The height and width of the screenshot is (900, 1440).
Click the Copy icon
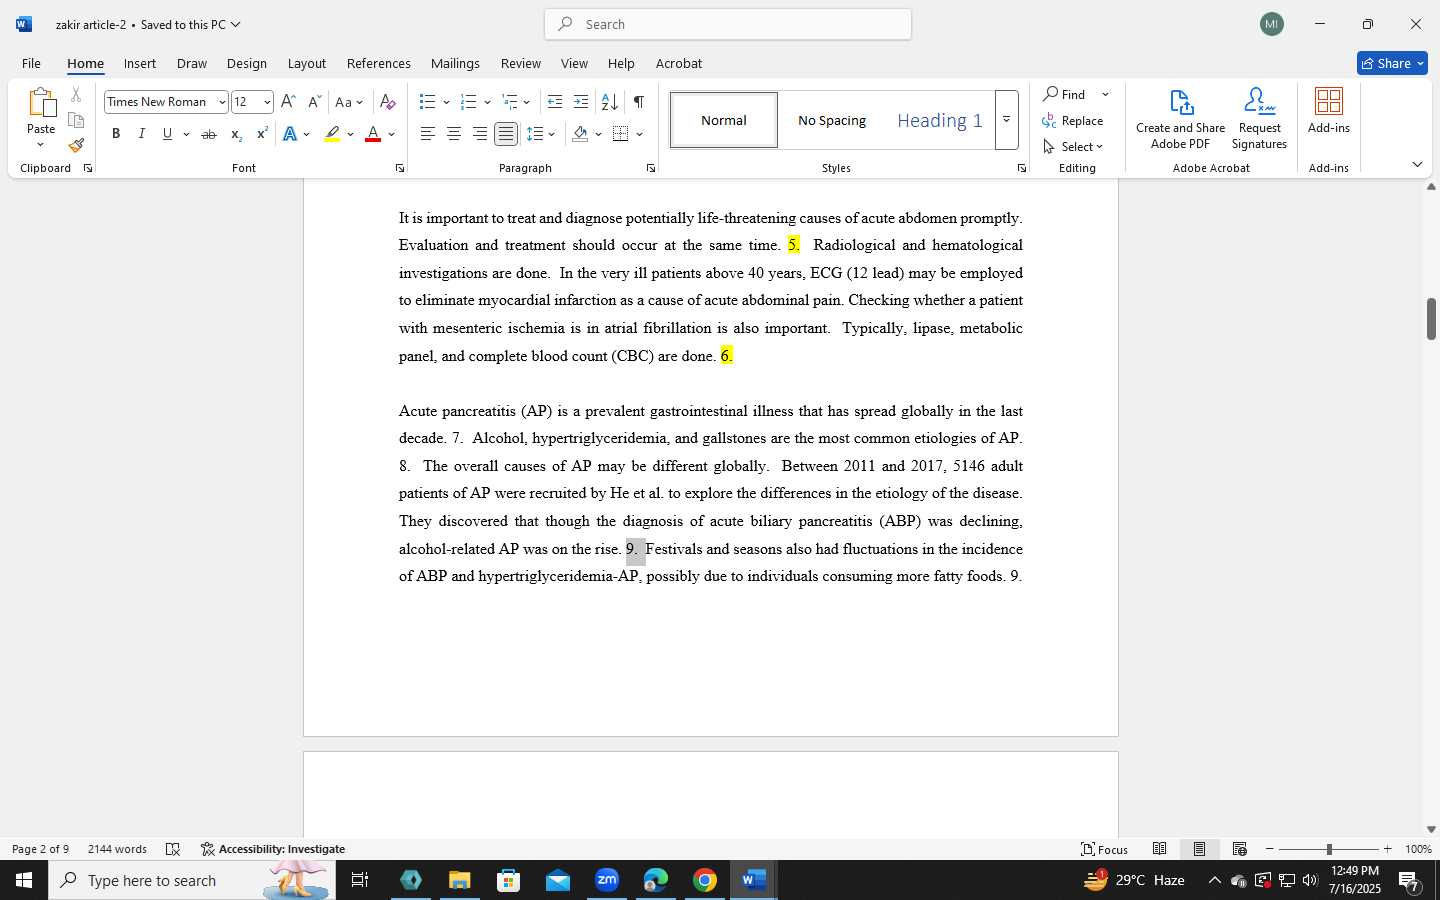(76, 120)
